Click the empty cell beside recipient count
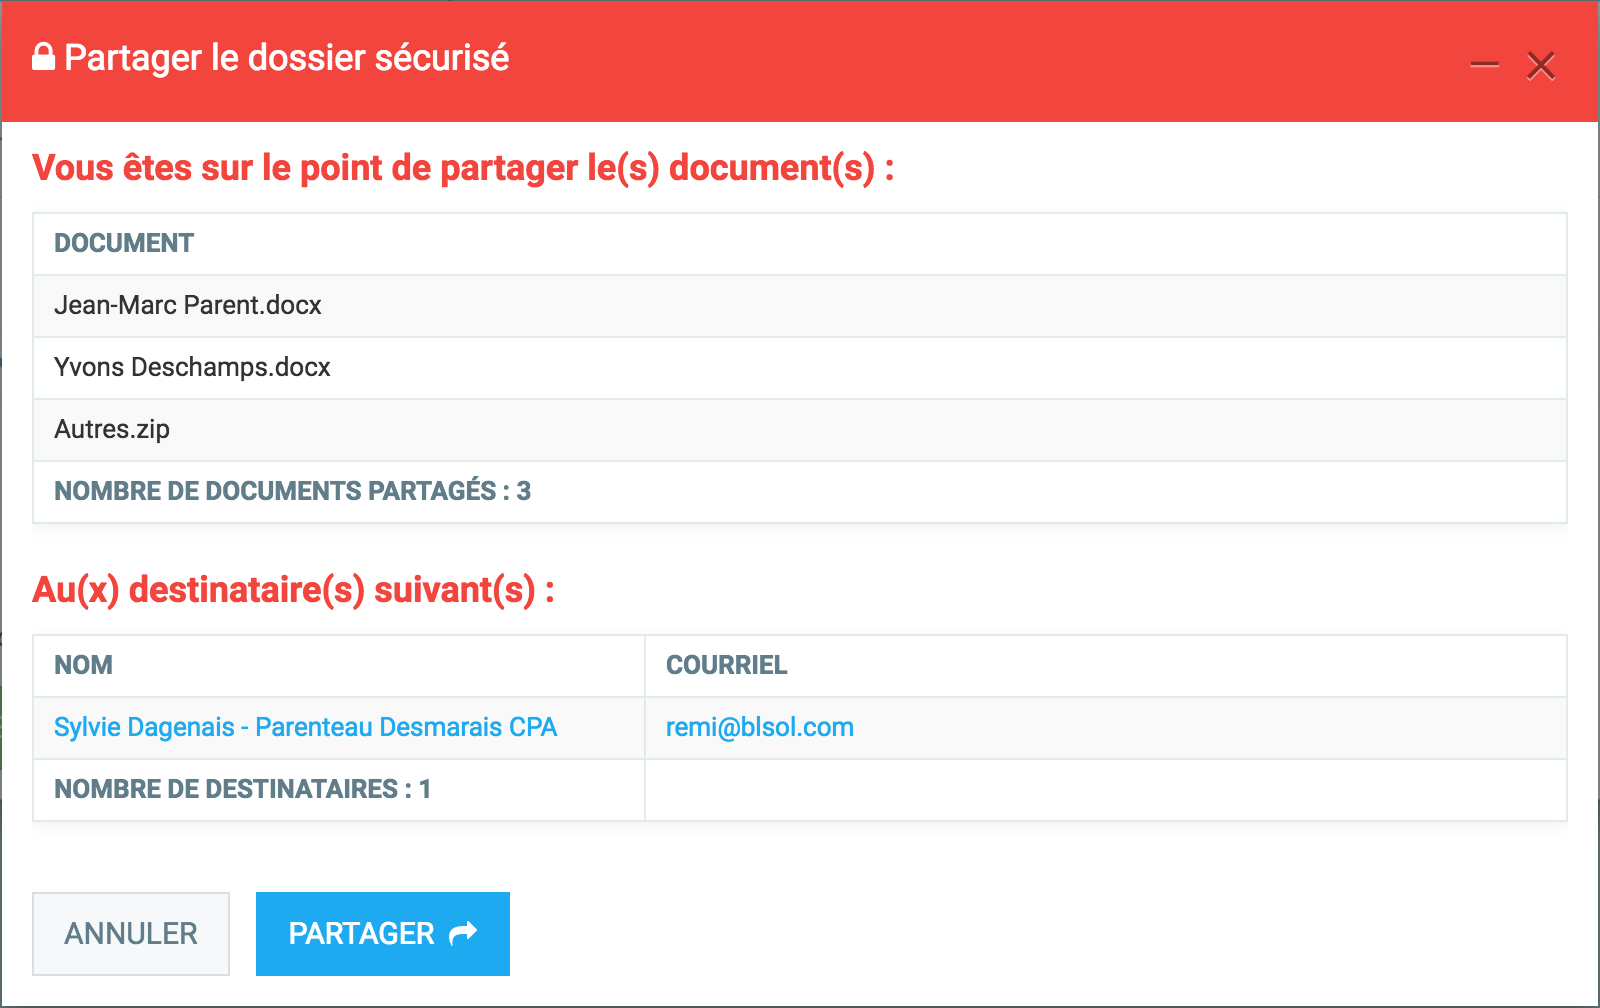Image resolution: width=1600 pixels, height=1008 pixels. [x=1105, y=789]
